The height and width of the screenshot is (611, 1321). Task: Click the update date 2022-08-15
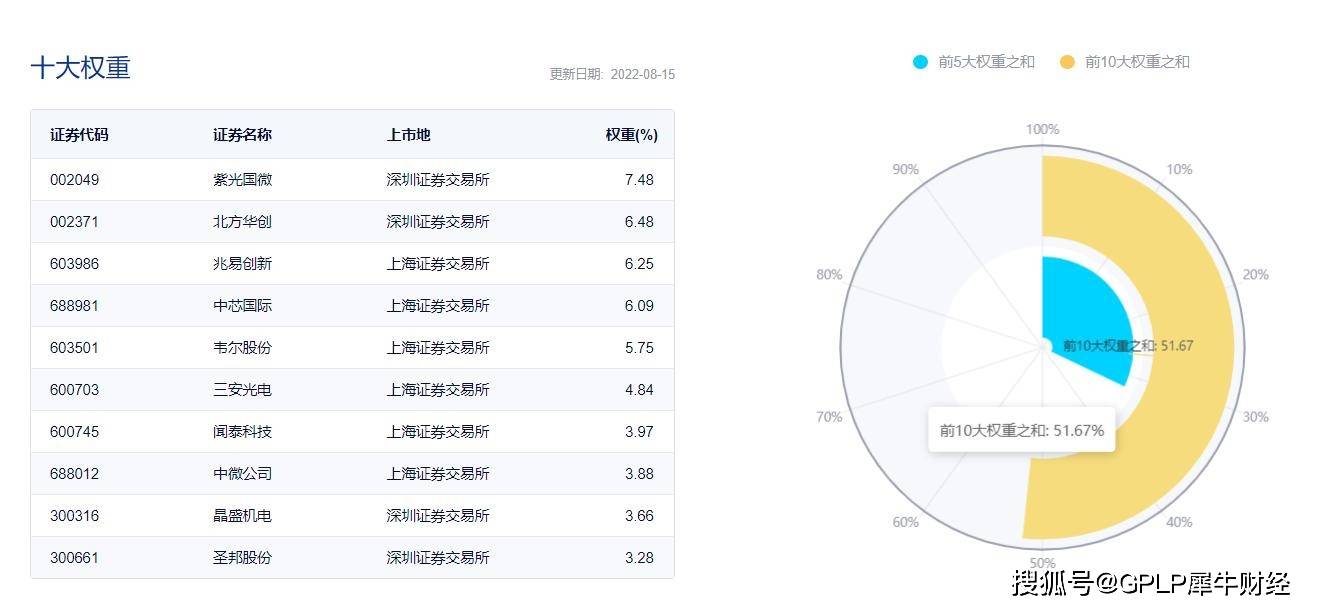click(x=643, y=75)
